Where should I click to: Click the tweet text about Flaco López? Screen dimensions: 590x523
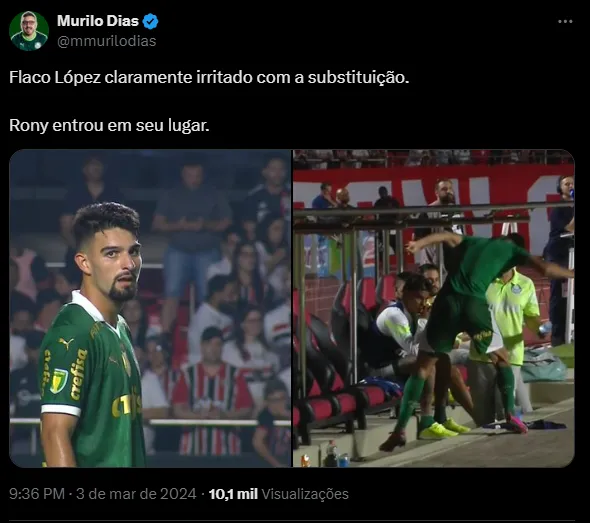coord(209,78)
